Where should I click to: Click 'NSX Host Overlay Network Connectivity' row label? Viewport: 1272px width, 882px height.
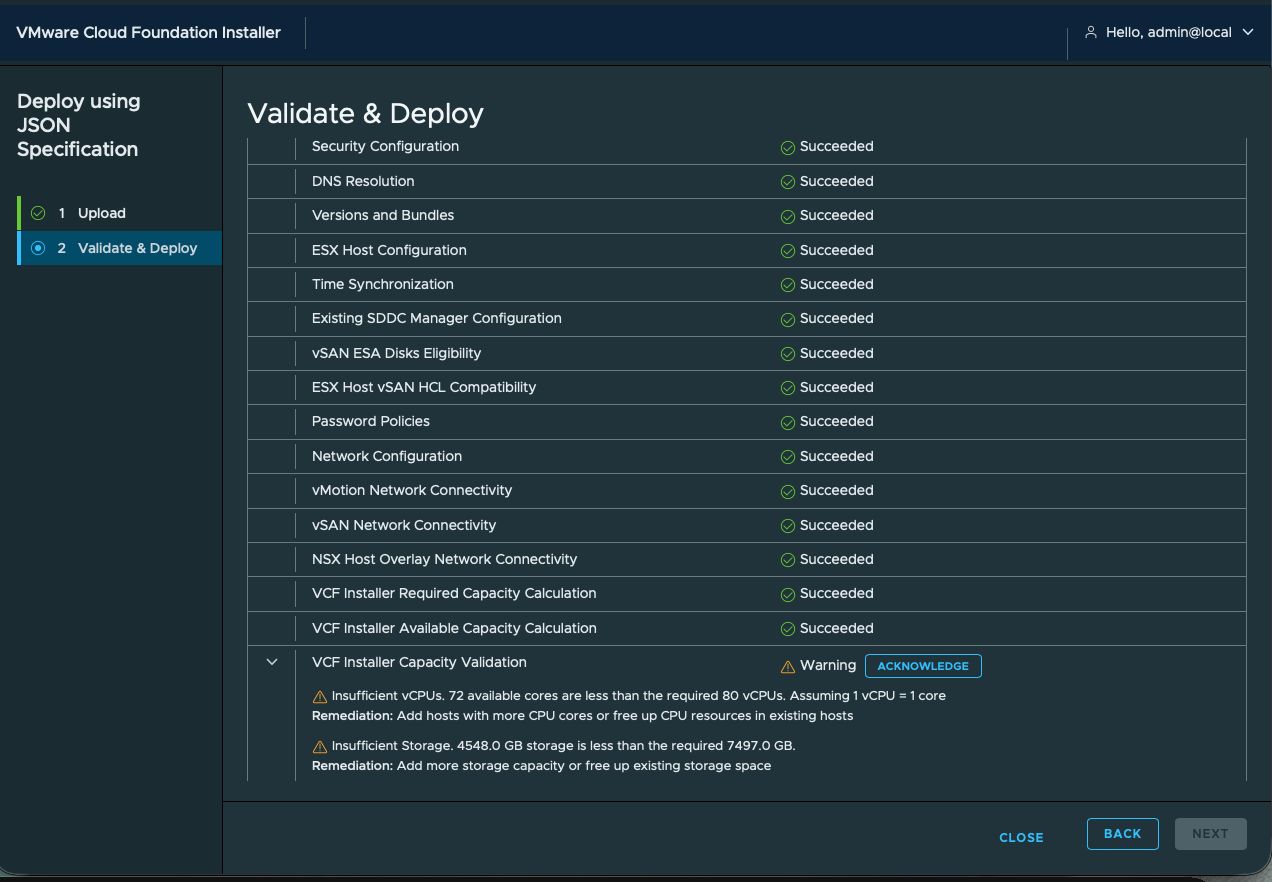pyautogui.click(x=445, y=559)
